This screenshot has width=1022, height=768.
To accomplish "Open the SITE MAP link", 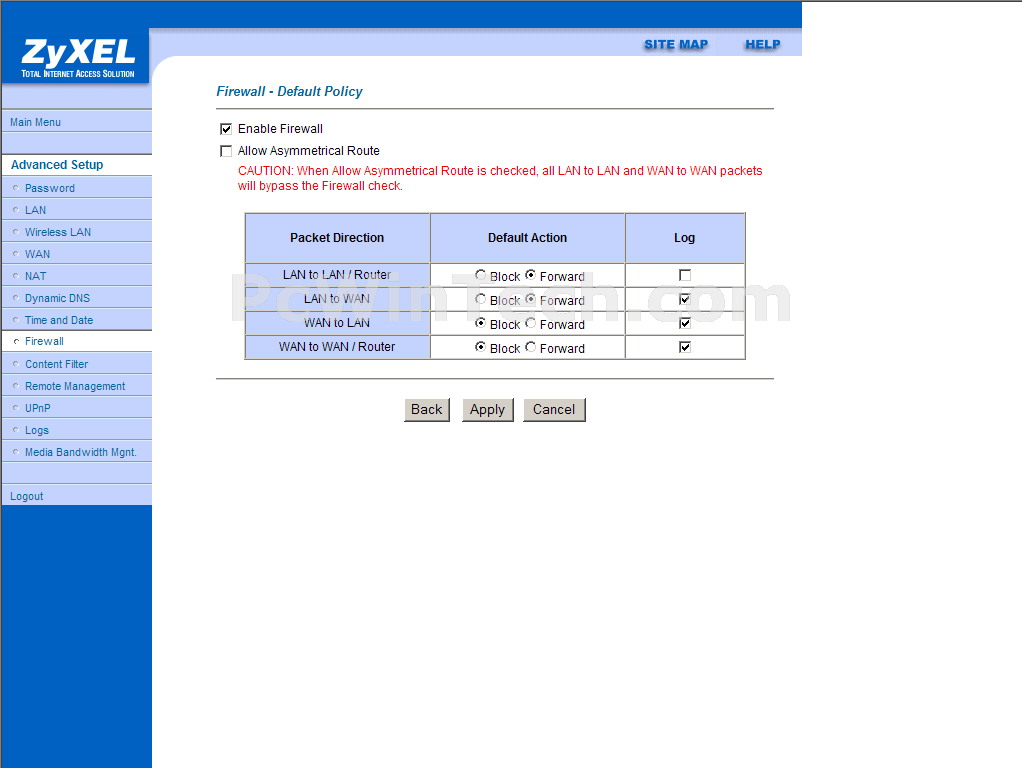I will coord(676,44).
